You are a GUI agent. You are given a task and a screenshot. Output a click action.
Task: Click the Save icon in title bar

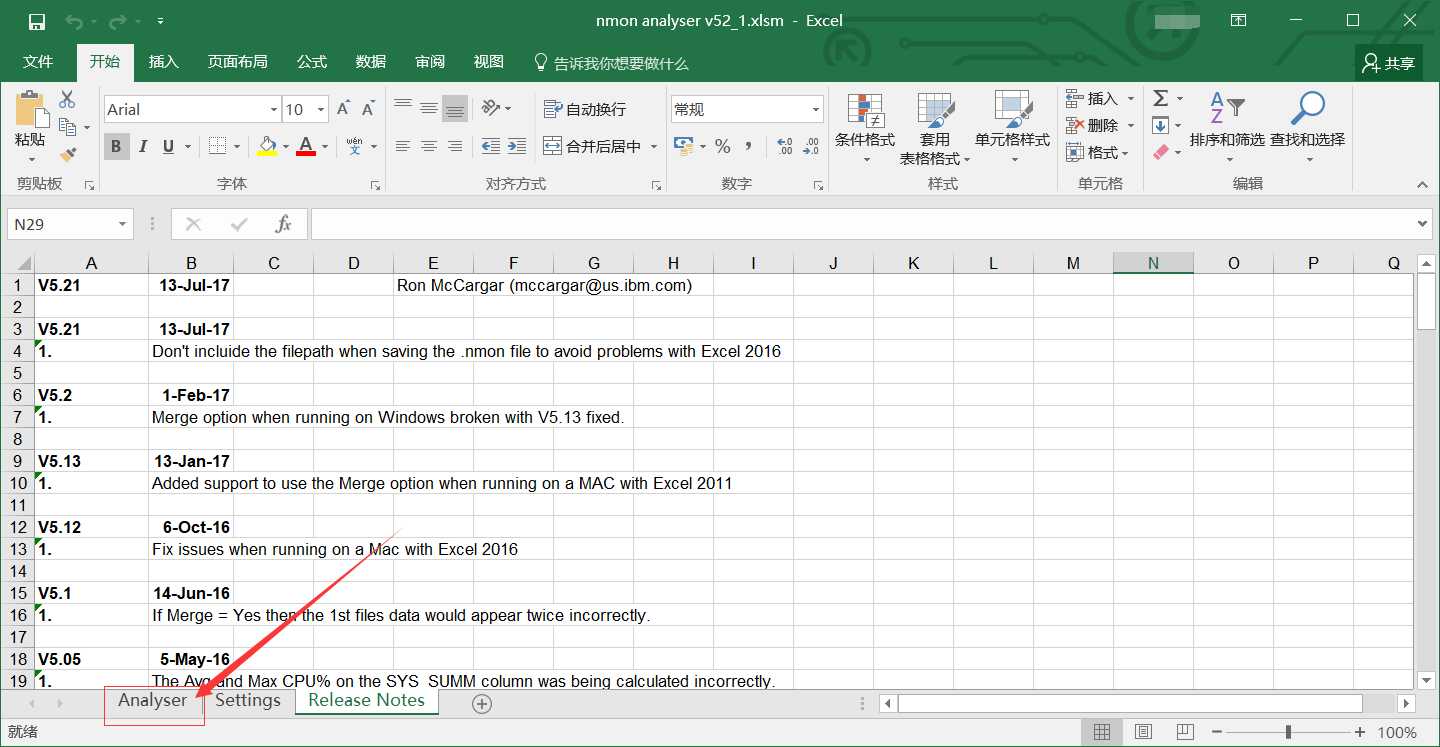(x=37, y=21)
